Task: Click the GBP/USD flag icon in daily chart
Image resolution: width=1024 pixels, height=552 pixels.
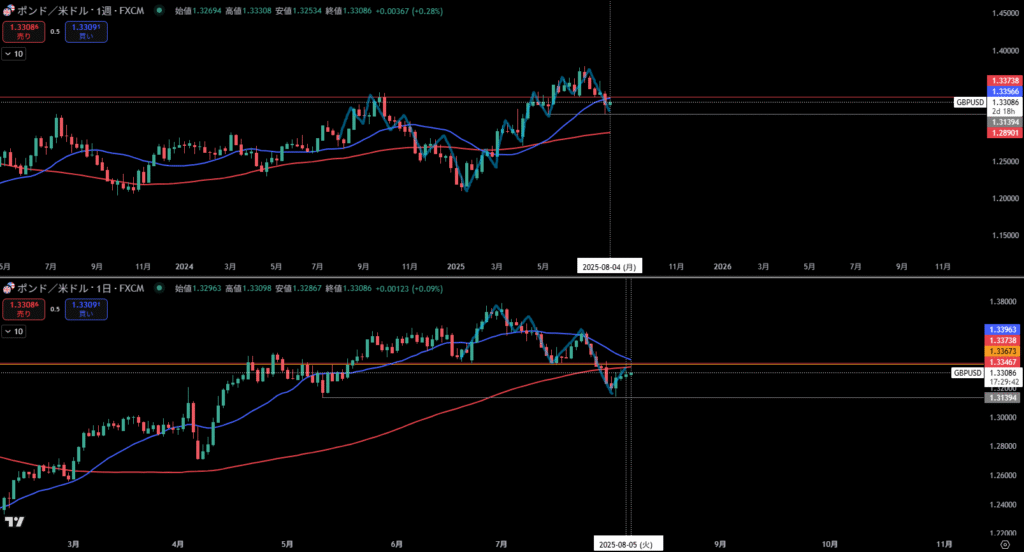Action: 8,288
